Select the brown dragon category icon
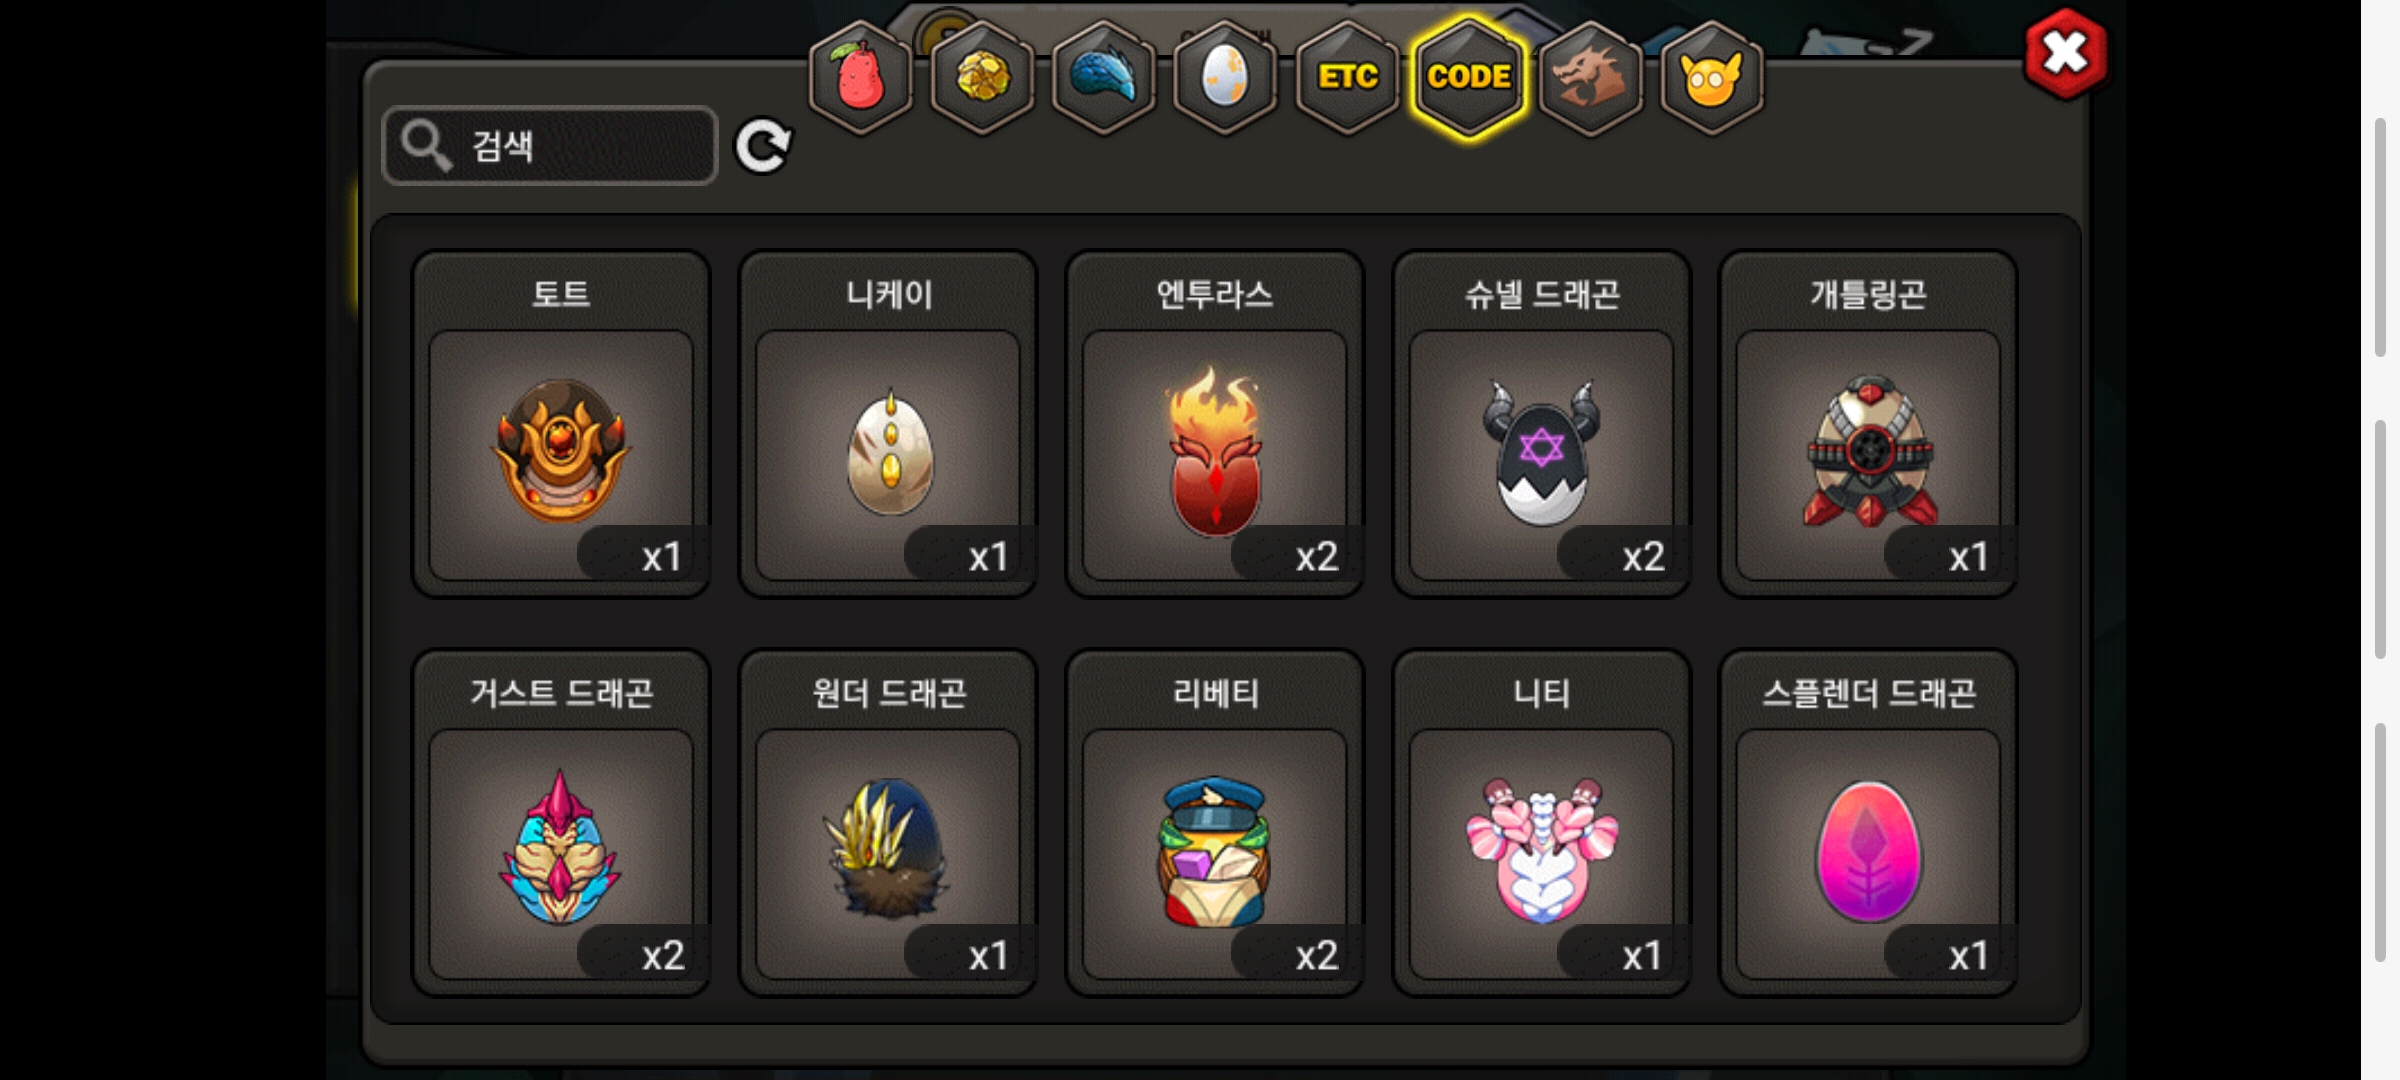Screen dimensions: 2400x1080 coord(1590,77)
